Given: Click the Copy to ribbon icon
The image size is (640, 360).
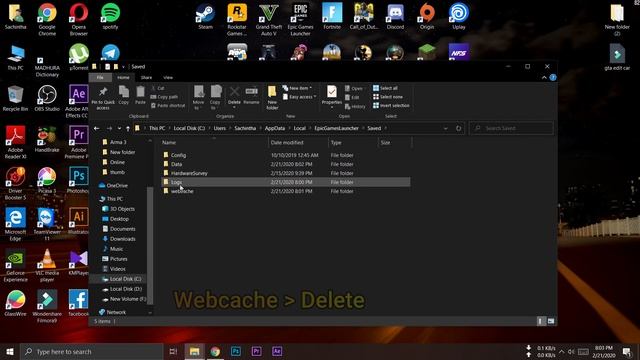Looking at the screenshot, I should [x=216, y=98].
